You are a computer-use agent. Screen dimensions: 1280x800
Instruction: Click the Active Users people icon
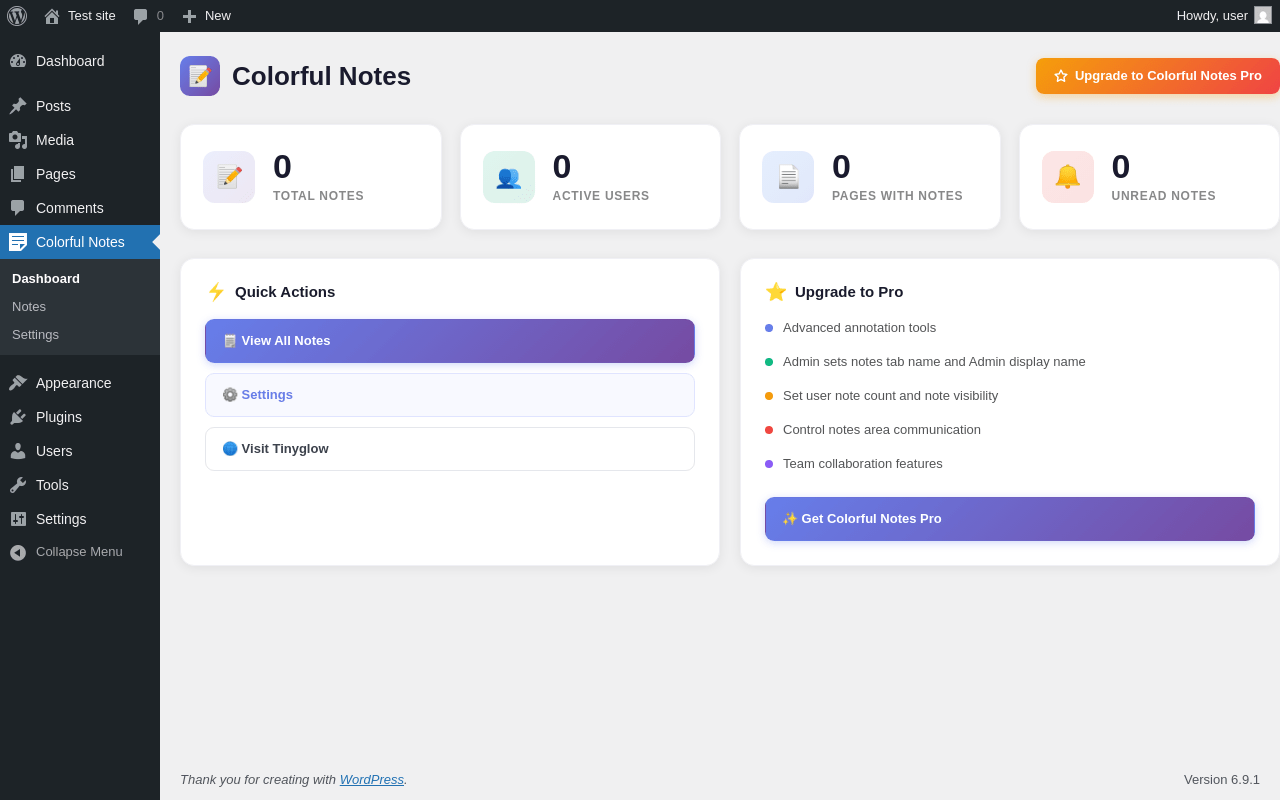pyautogui.click(x=509, y=177)
